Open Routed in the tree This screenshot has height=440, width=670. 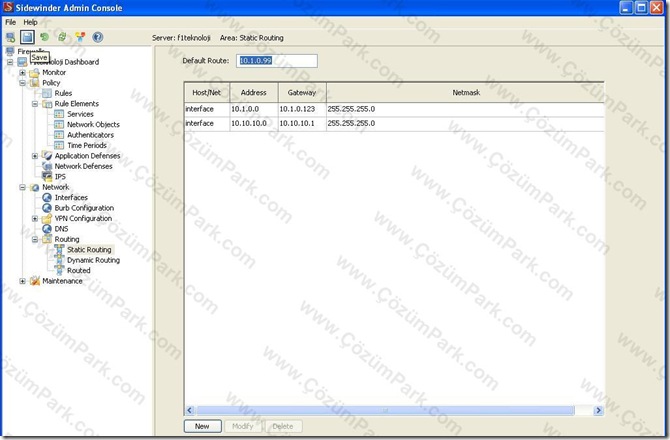pyautogui.click(x=79, y=270)
